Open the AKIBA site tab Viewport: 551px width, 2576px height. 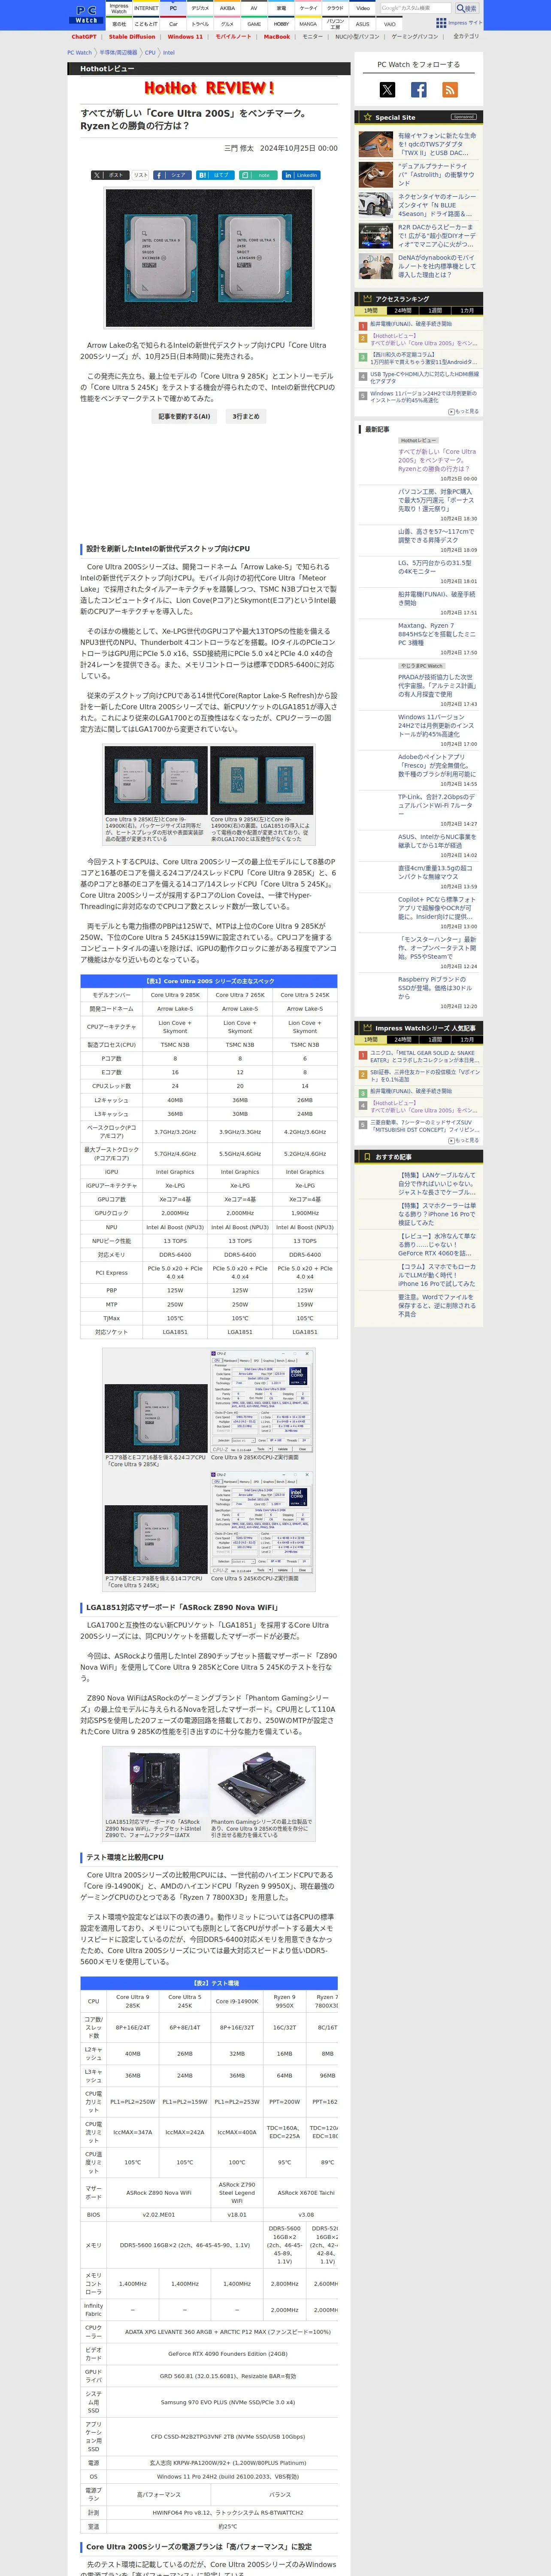click(227, 8)
